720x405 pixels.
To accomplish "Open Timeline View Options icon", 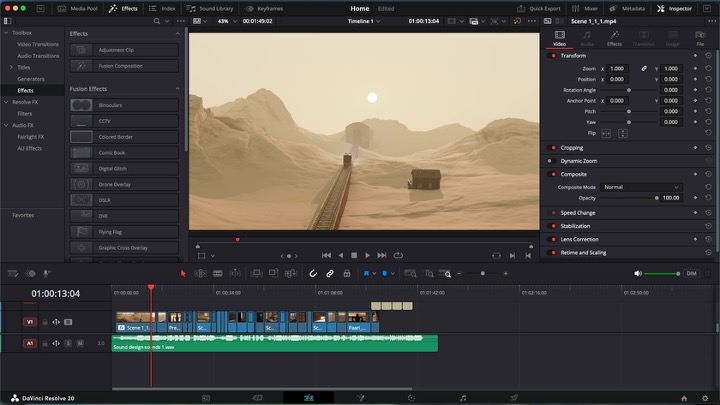I will coord(13,273).
